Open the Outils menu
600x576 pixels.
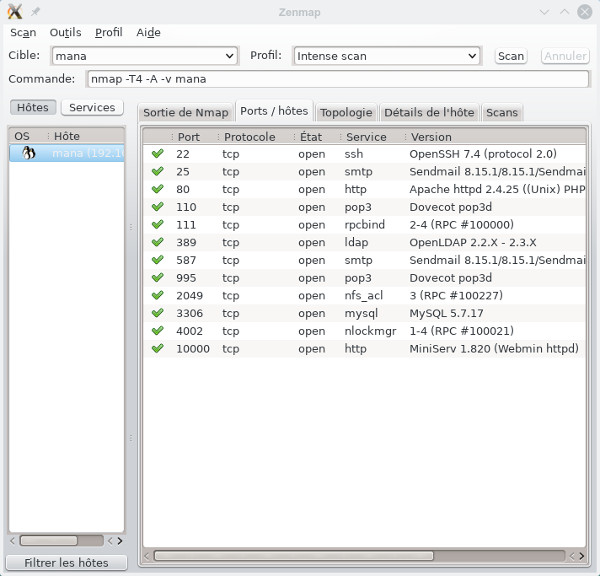coord(65,32)
